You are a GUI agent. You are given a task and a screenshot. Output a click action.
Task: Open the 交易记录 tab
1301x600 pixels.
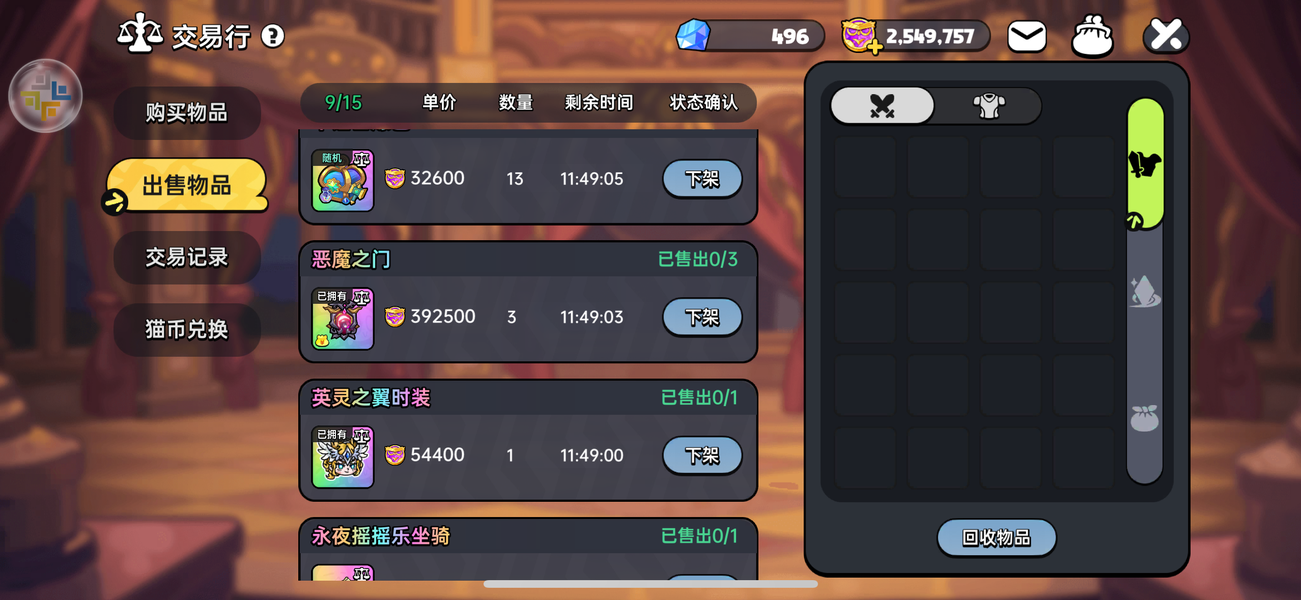pyautogui.click(x=187, y=257)
